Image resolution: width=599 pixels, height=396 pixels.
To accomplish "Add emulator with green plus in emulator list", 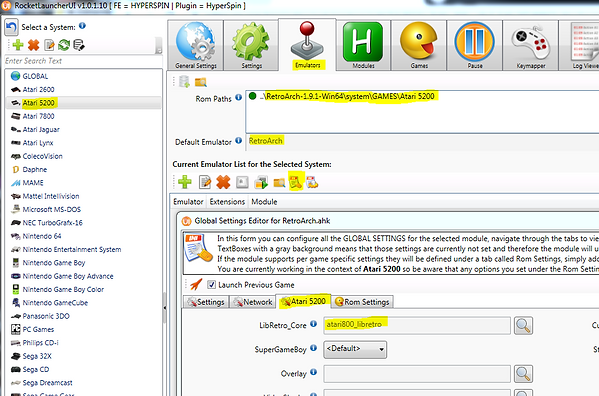I will pyautogui.click(x=185, y=182).
